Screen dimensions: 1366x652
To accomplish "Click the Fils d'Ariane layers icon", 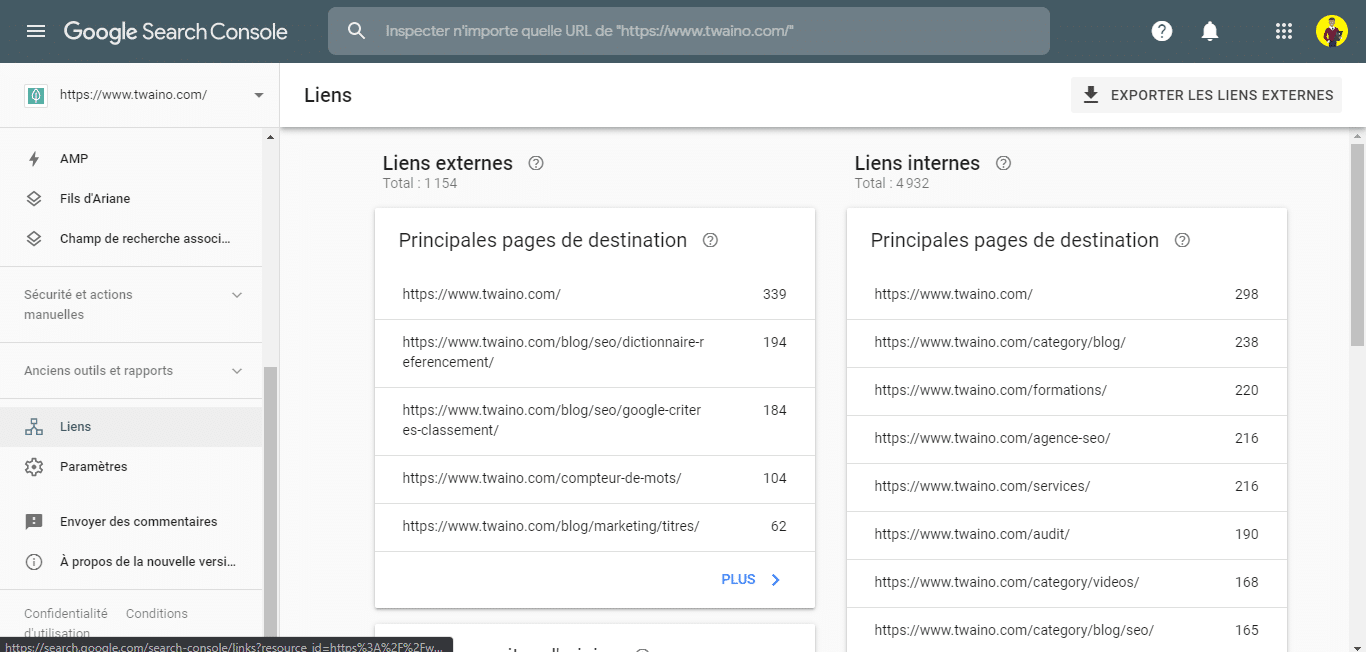I will click(x=34, y=199).
